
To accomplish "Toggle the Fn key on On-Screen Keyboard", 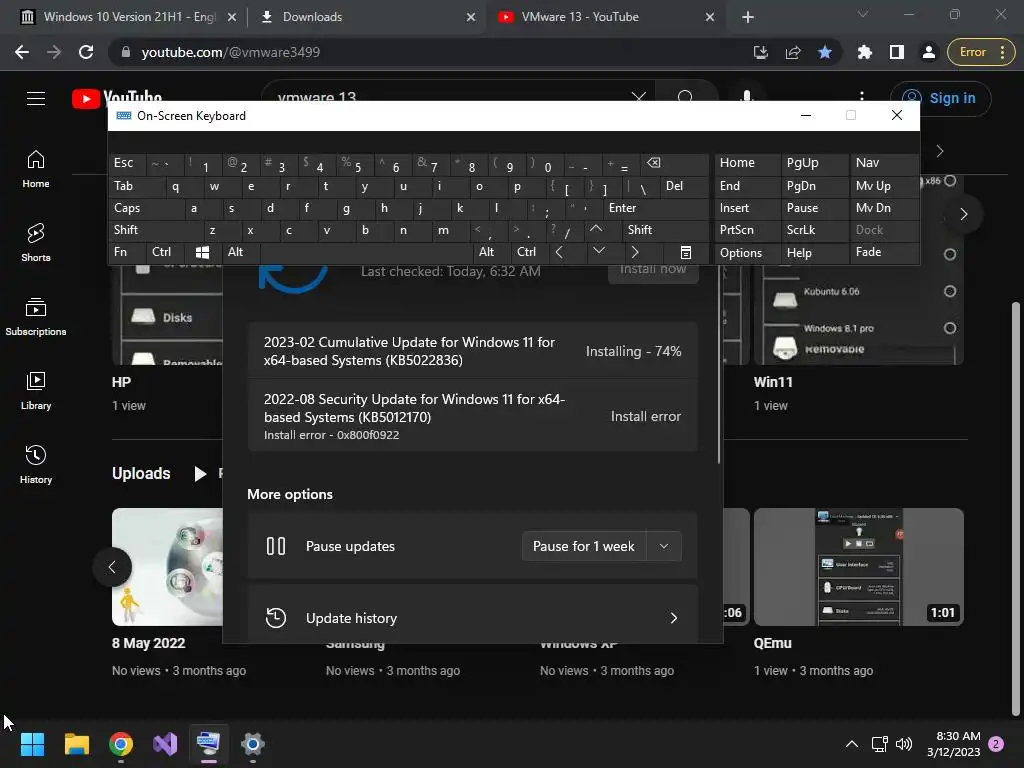I will (x=127, y=253).
